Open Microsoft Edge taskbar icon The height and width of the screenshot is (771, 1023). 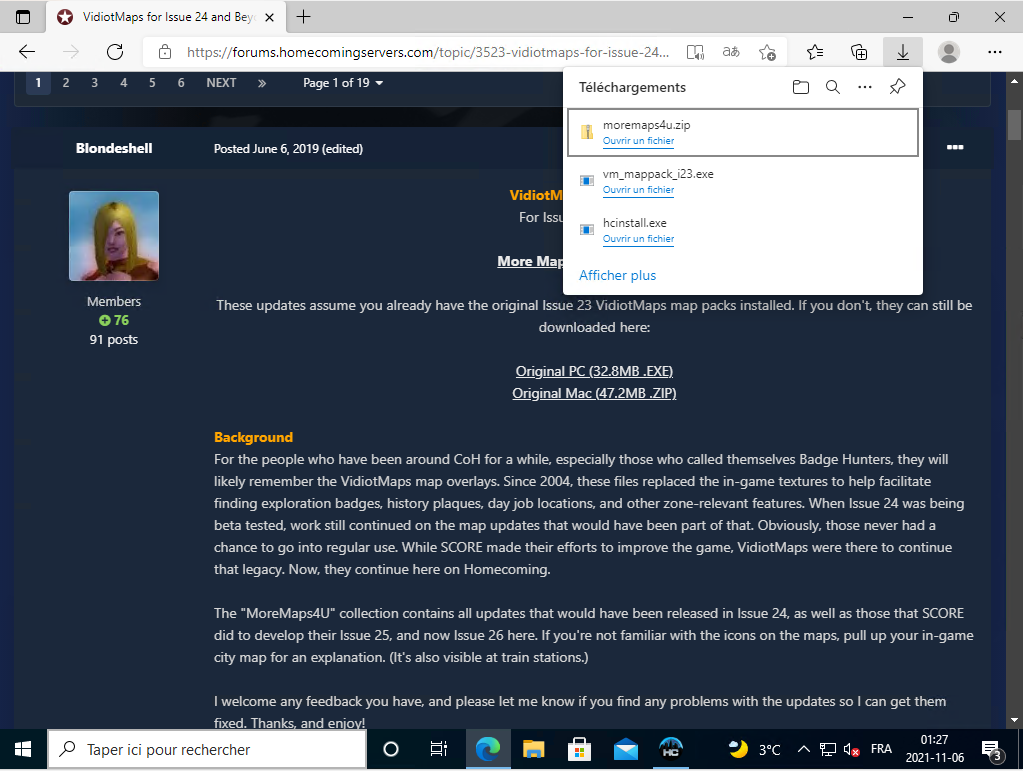coord(487,749)
